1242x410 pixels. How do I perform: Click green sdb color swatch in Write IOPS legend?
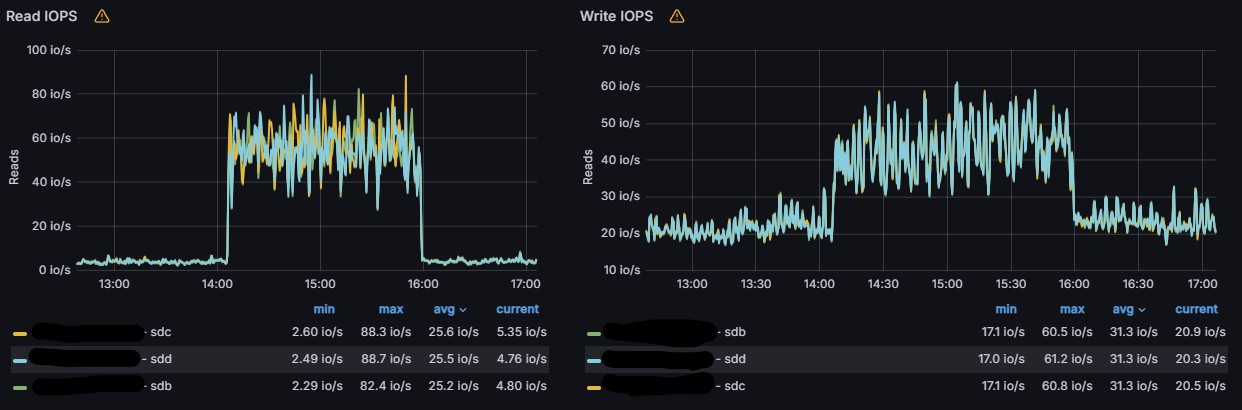594,333
